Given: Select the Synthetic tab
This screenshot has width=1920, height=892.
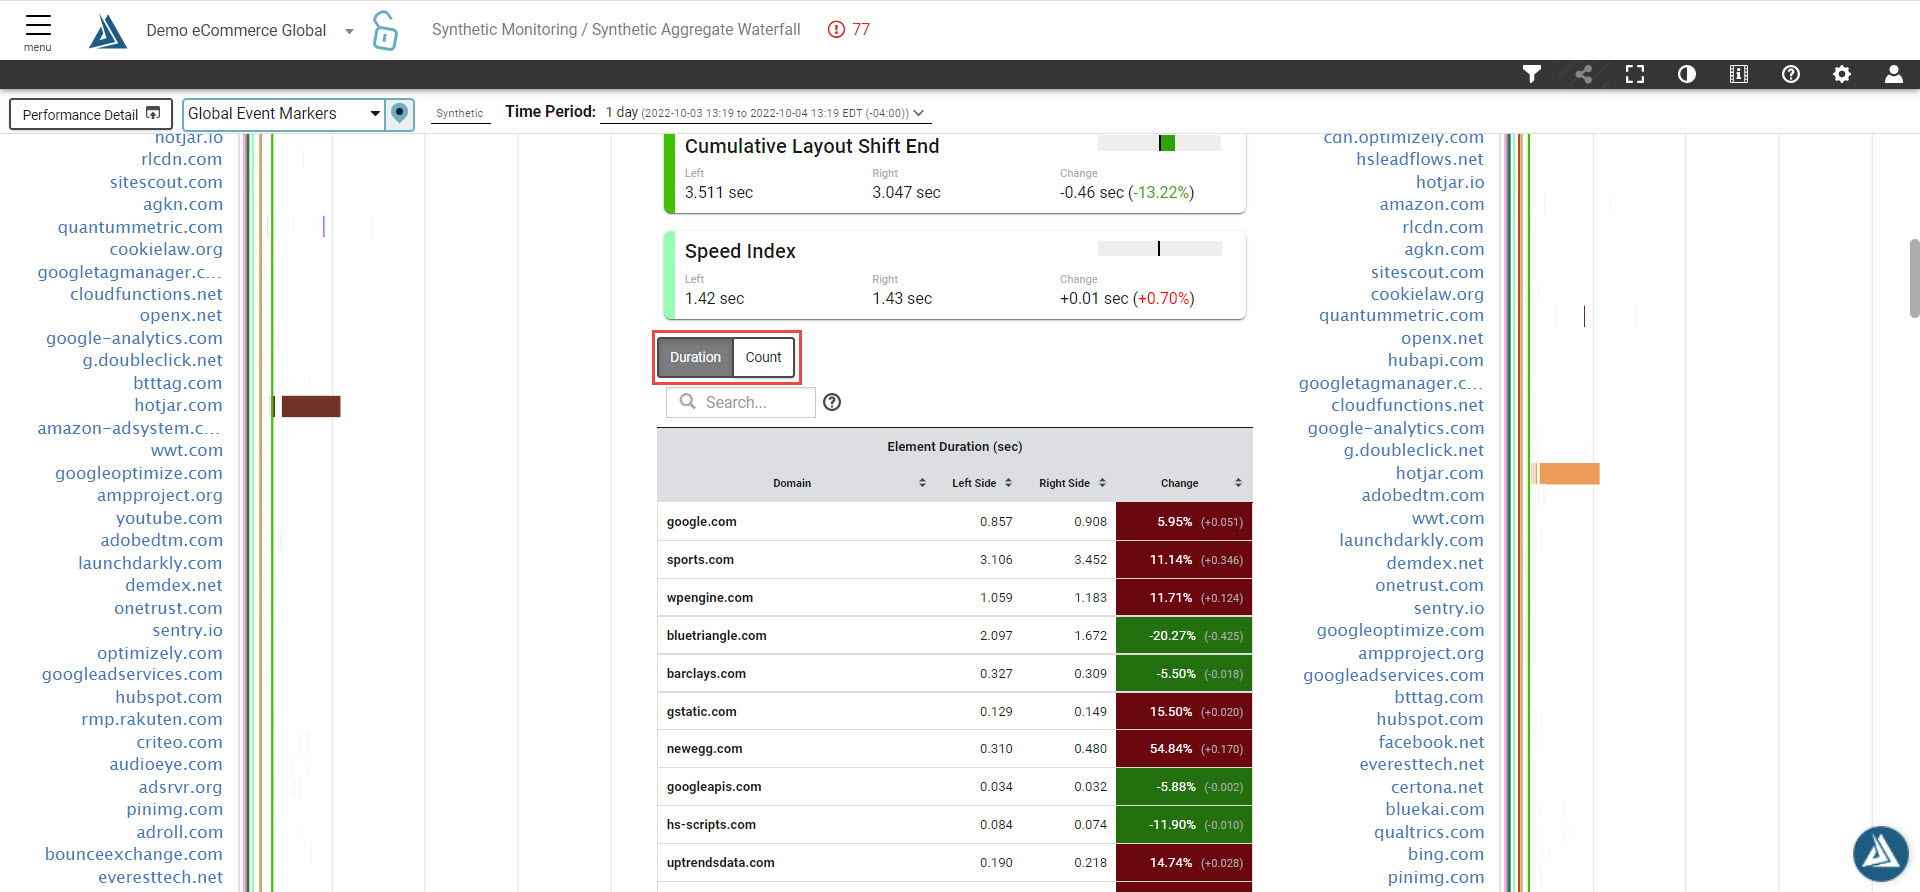Looking at the screenshot, I should click(460, 113).
